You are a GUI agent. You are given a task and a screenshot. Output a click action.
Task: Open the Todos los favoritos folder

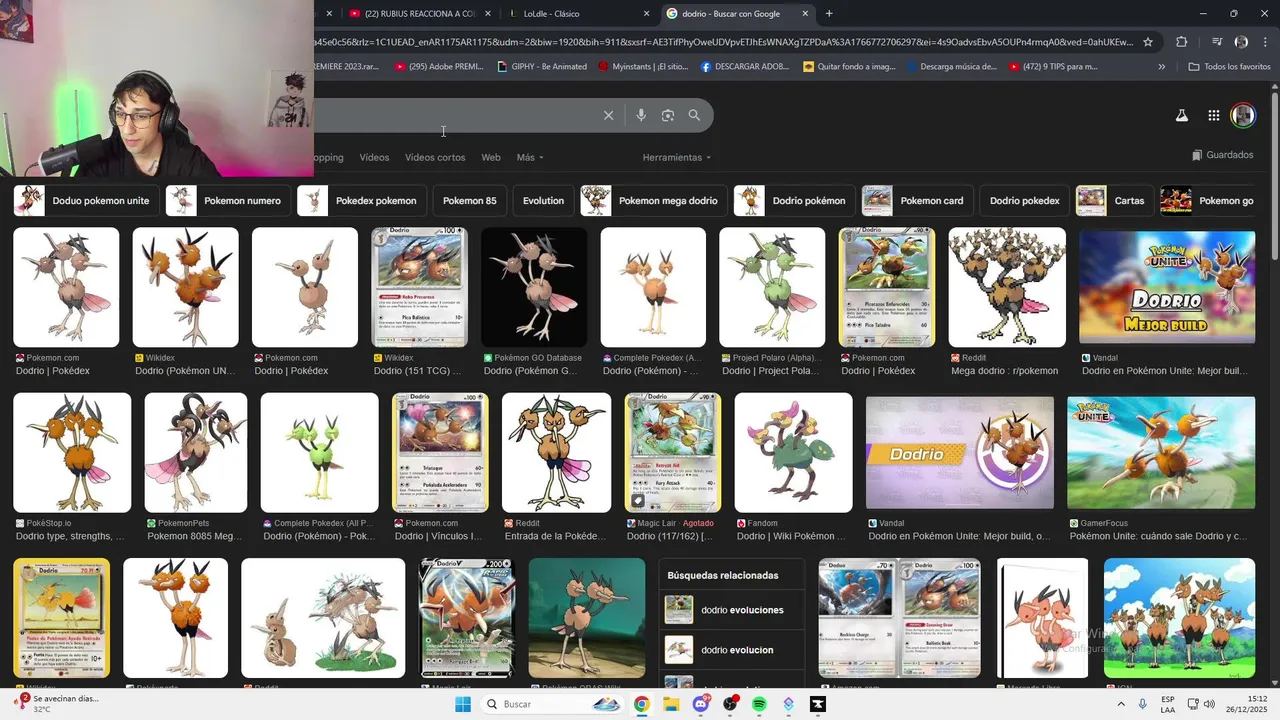click(x=1229, y=67)
